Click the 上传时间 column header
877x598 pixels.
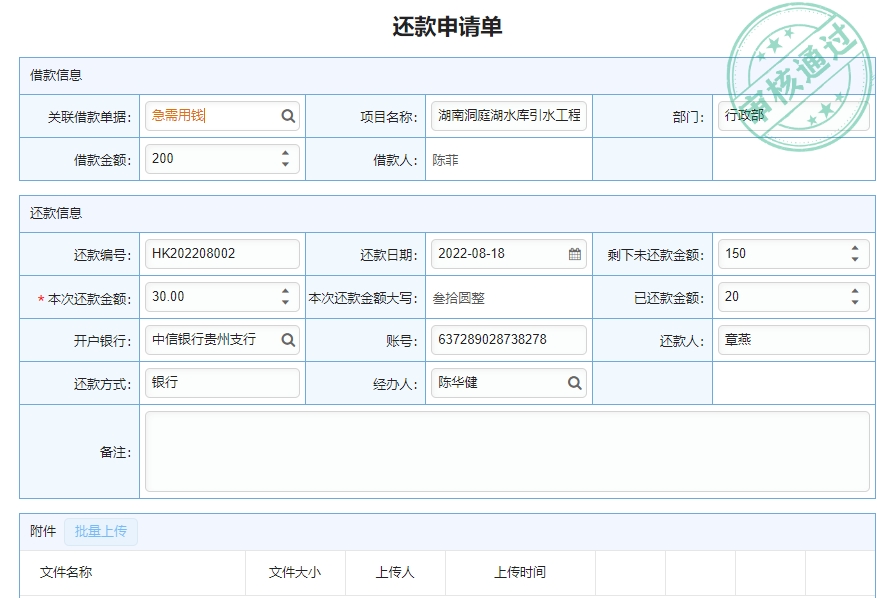click(x=520, y=572)
